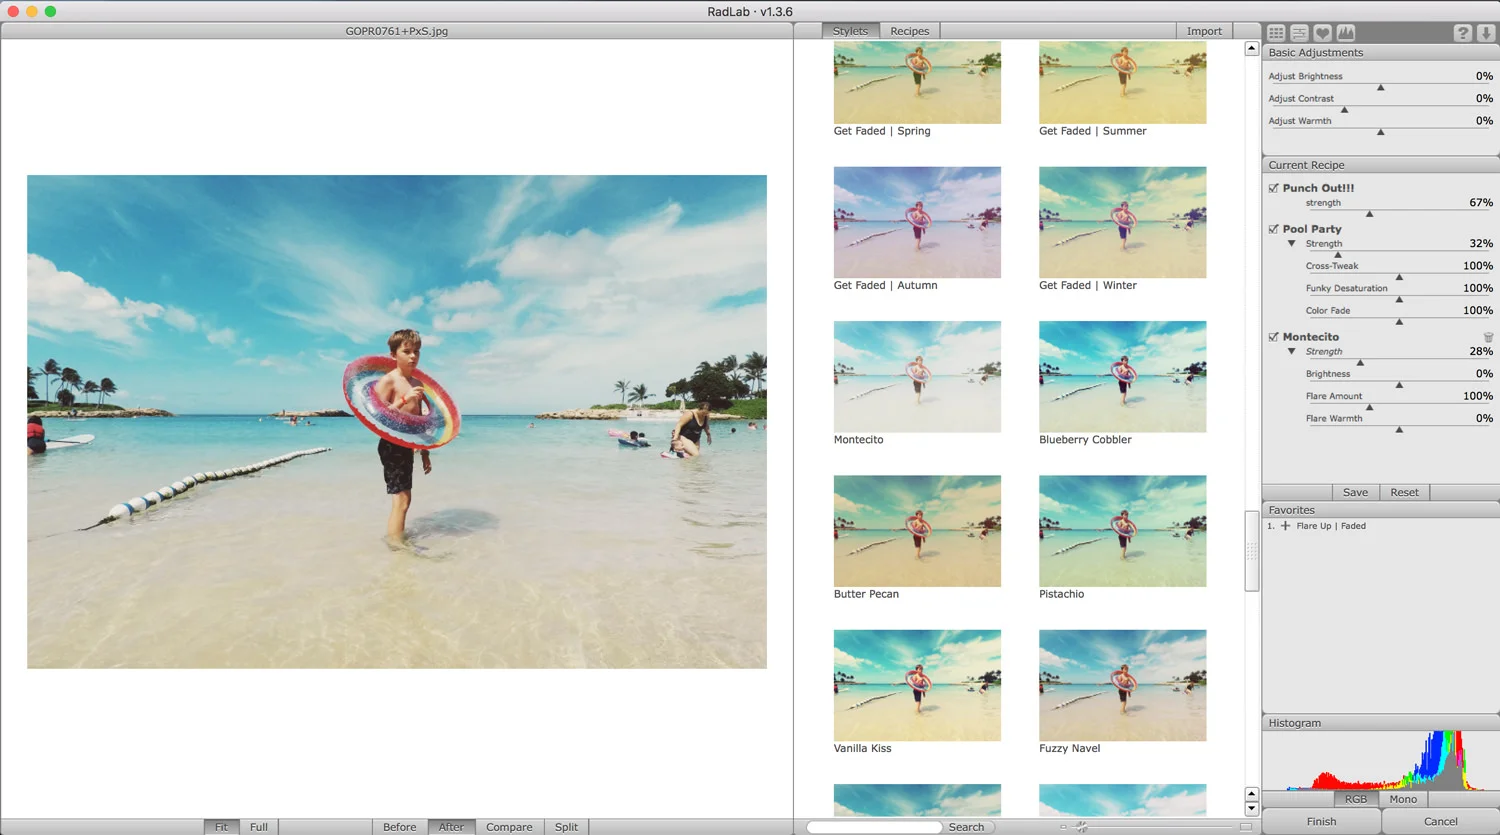Image resolution: width=1500 pixels, height=835 pixels.
Task: Click the Adjust Contrast slider handle
Action: tap(1345, 110)
